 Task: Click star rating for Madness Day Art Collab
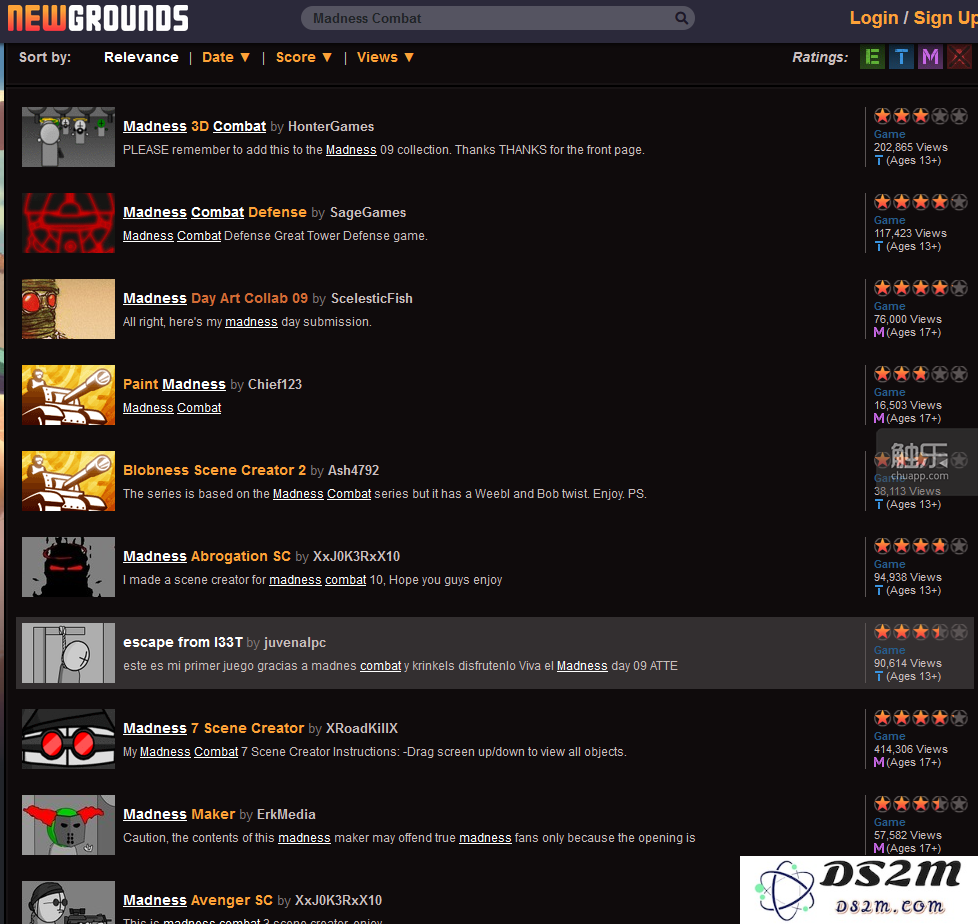[x=921, y=288]
